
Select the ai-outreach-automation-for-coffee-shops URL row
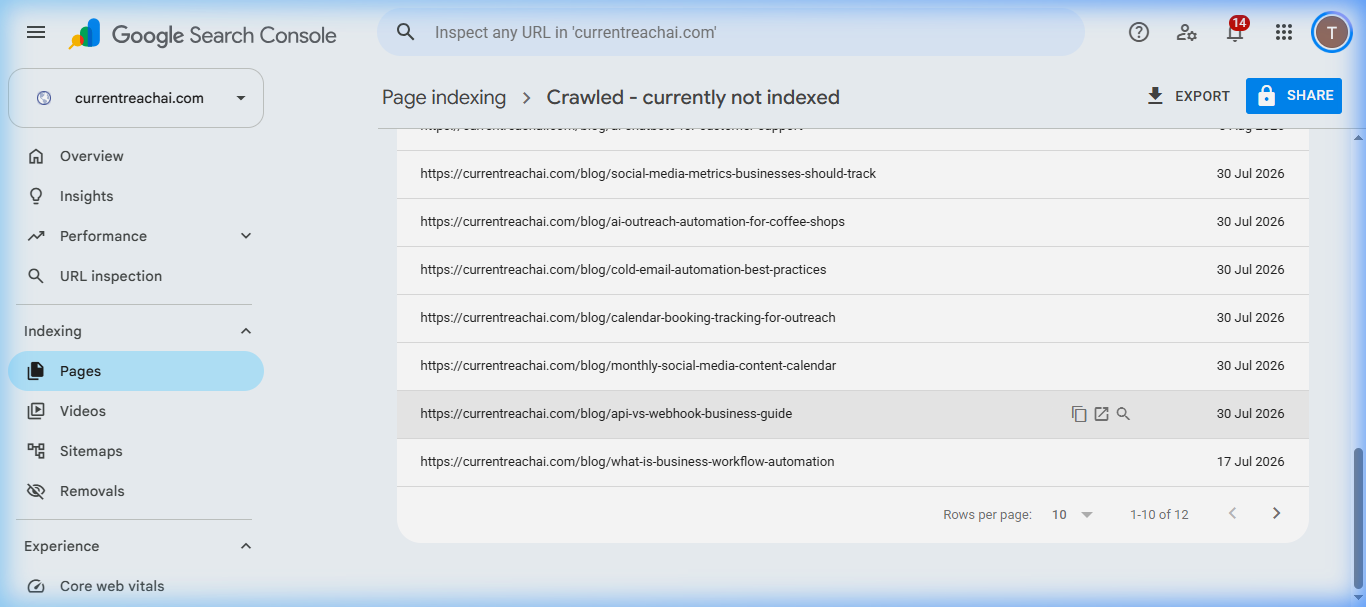pyautogui.click(x=853, y=222)
